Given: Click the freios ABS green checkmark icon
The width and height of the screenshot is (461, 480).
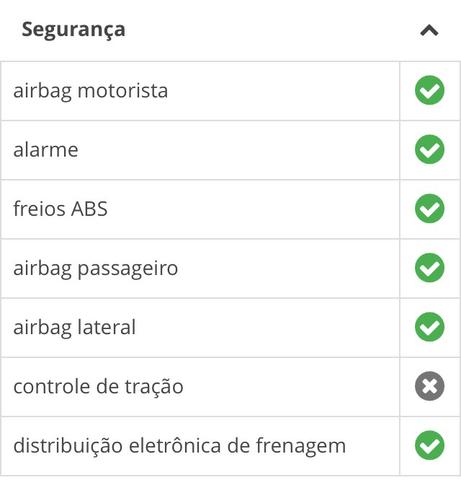Looking at the screenshot, I should click(x=429, y=208).
